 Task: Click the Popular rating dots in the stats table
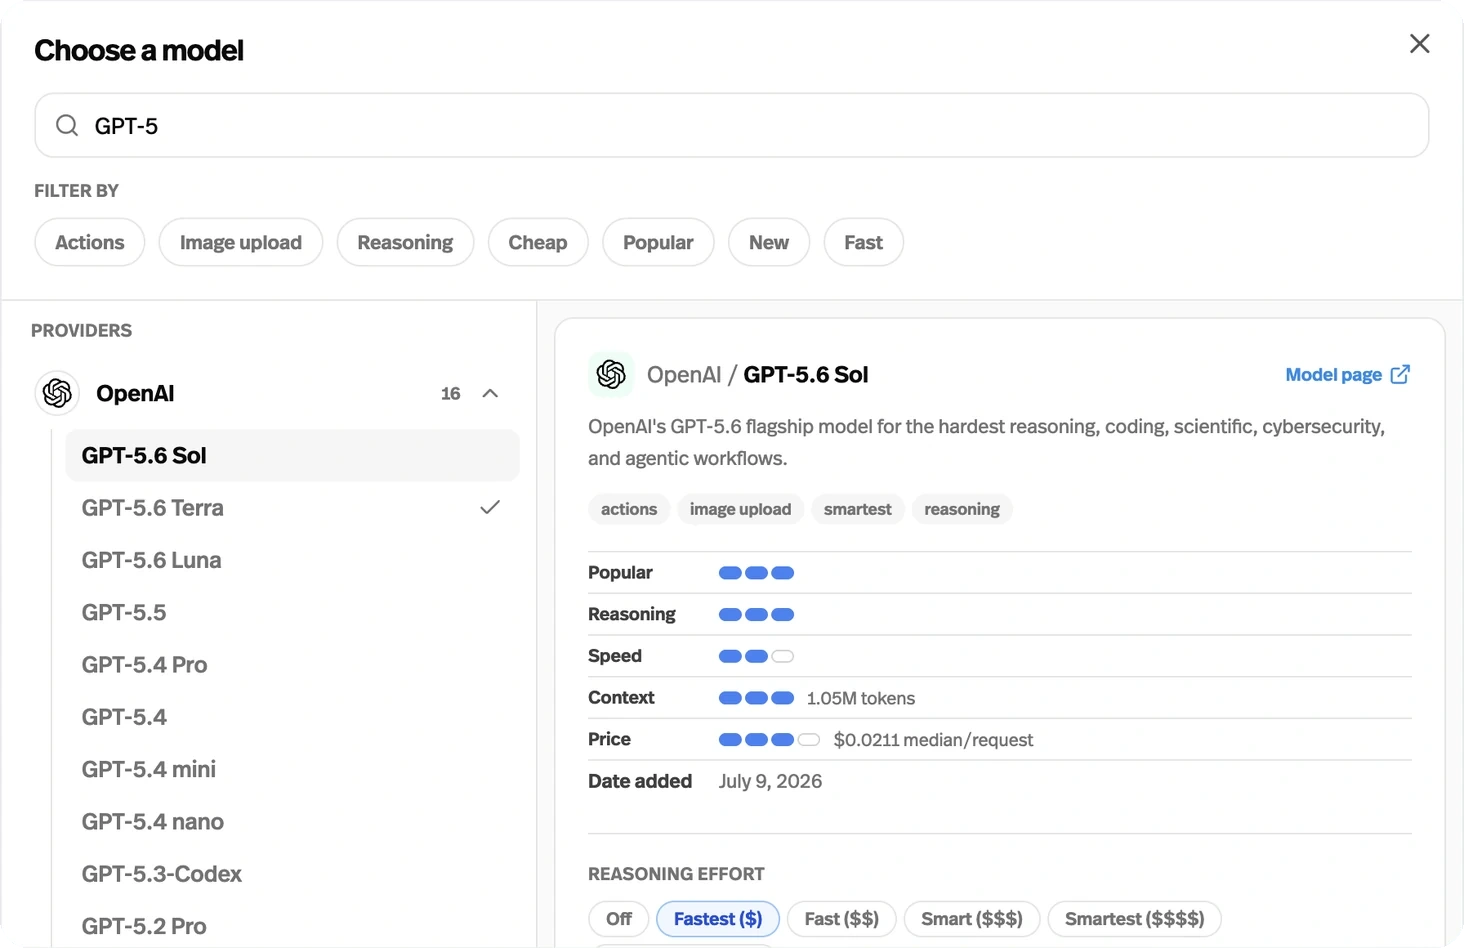coord(757,573)
